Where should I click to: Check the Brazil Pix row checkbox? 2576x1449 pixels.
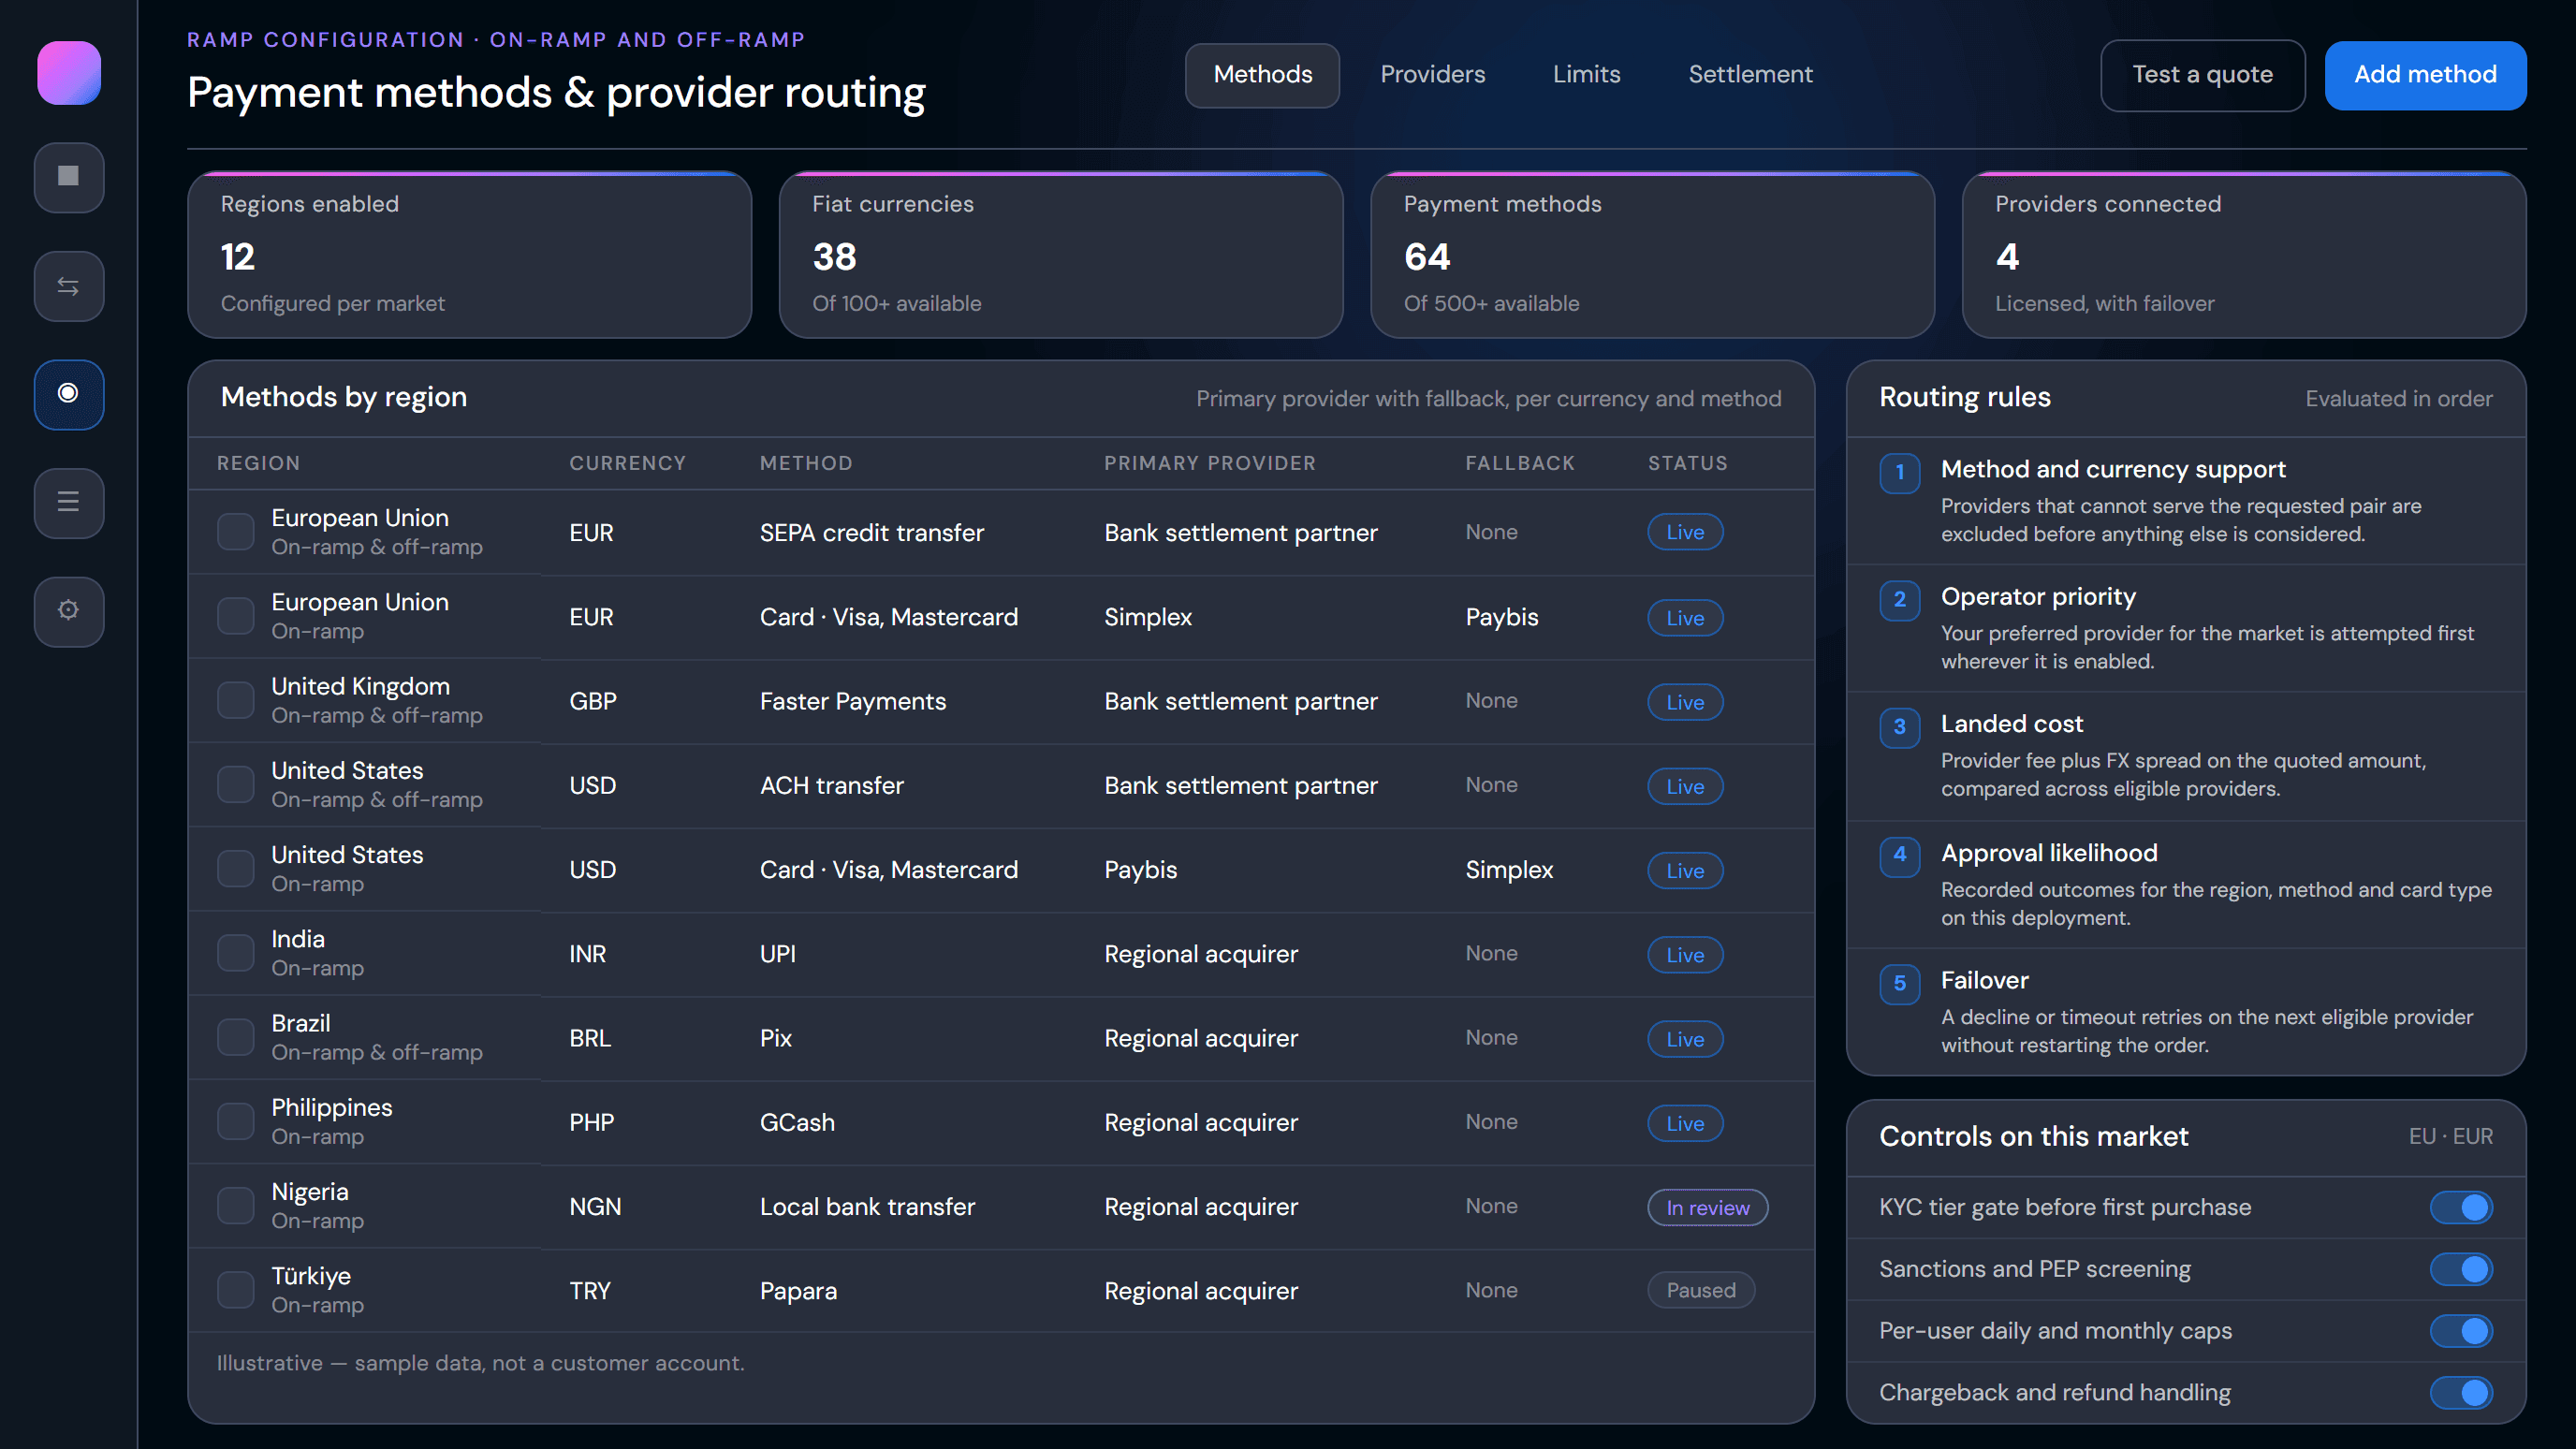[x=236, y=1037]
